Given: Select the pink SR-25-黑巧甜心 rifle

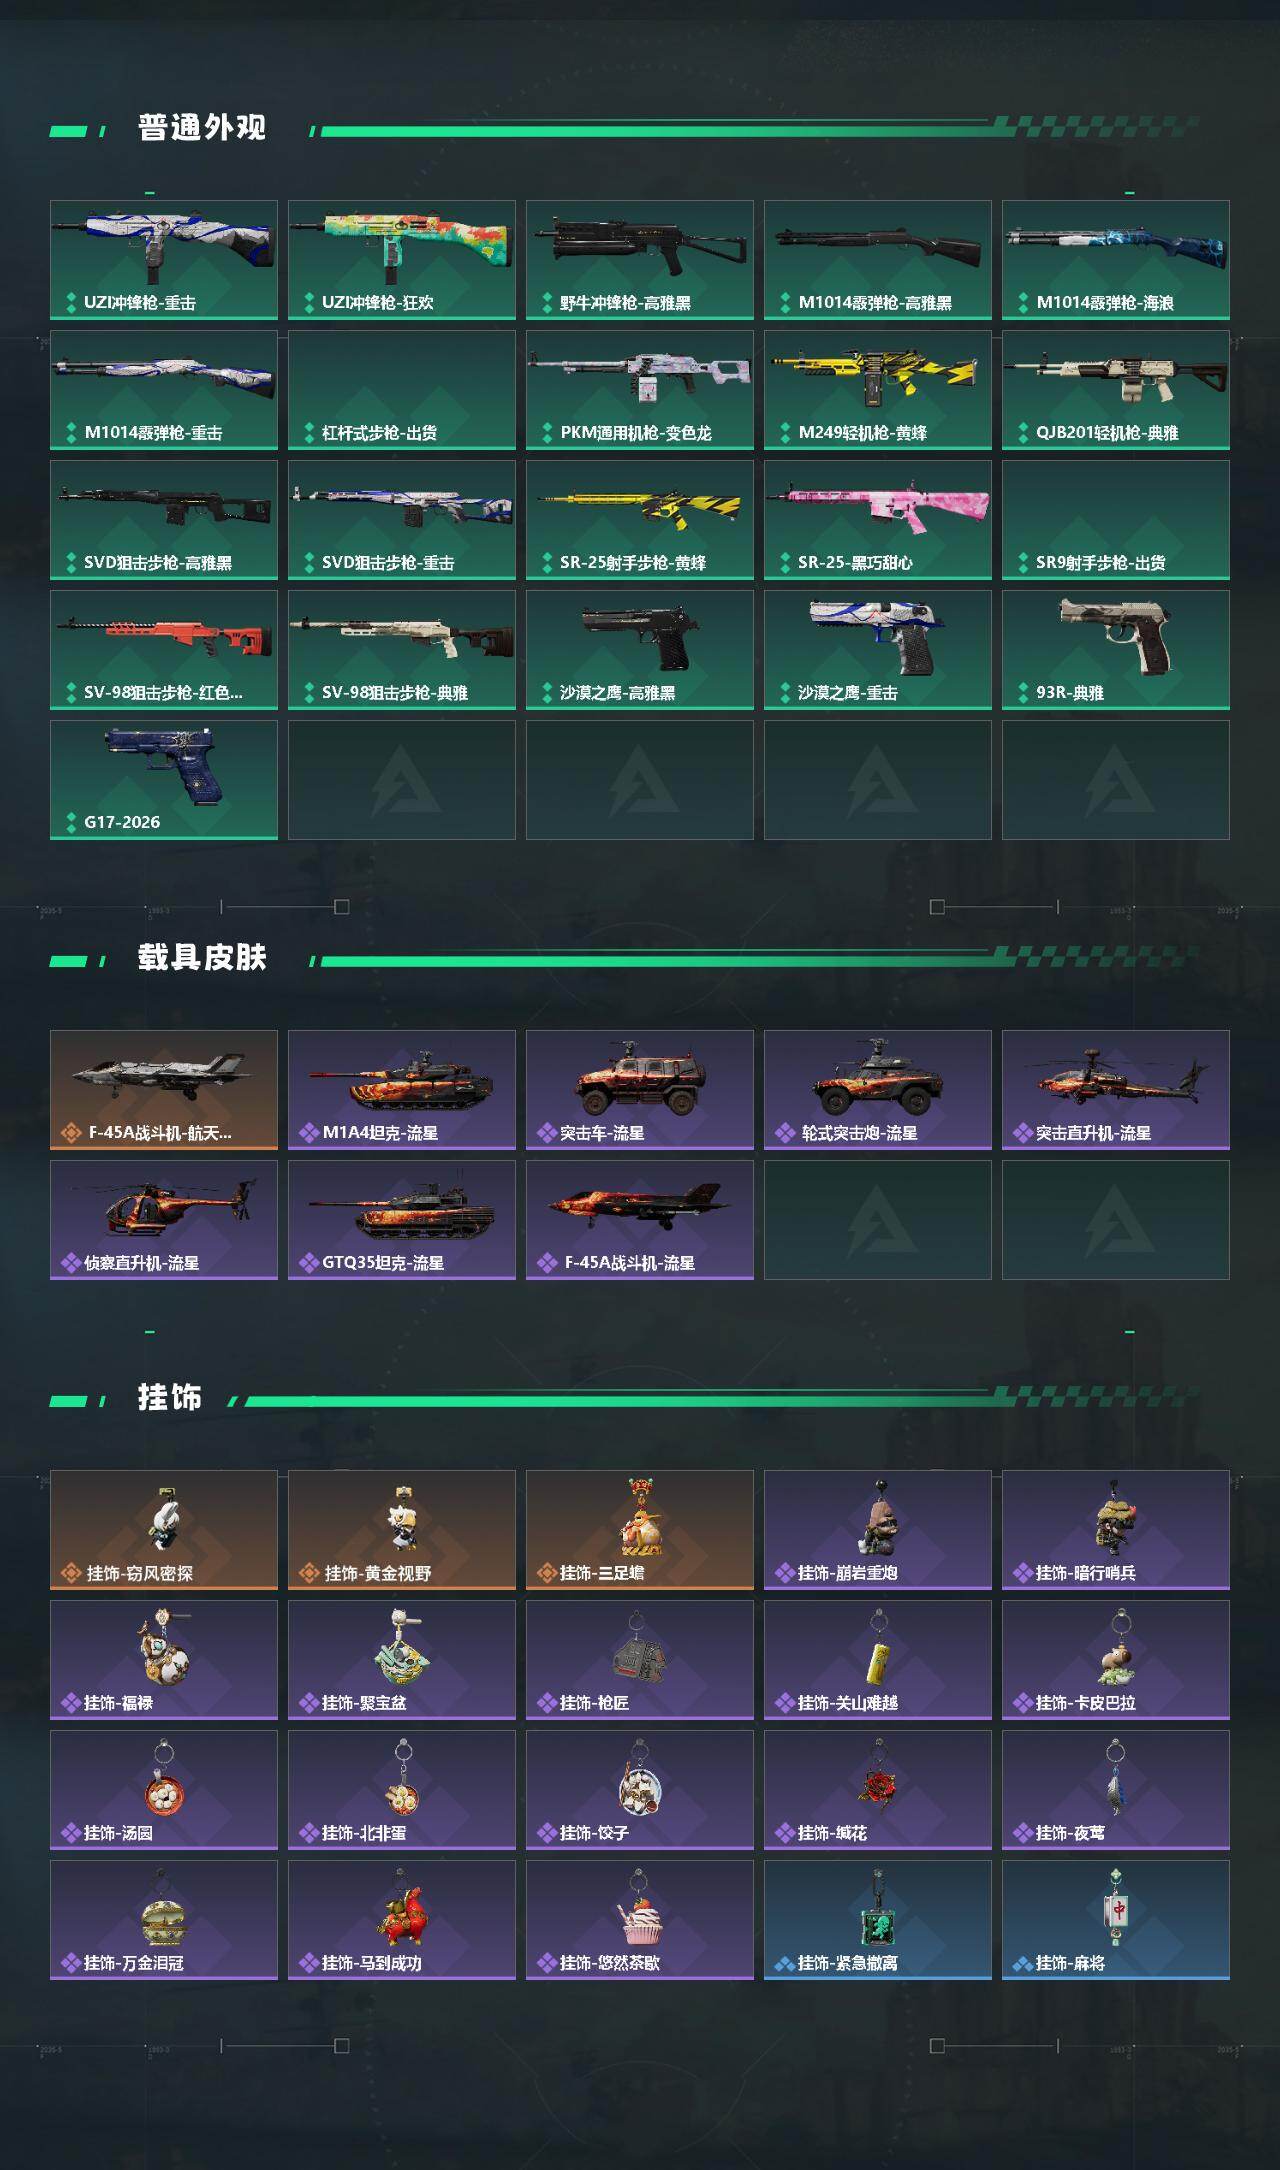Looking at the screenshot, I should [878, 520].
